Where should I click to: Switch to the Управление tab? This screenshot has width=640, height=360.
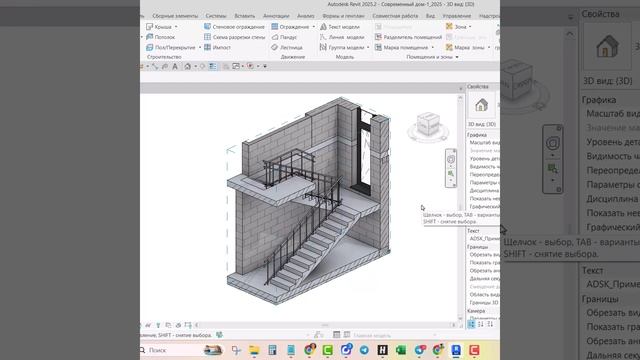tap(457, 16)
